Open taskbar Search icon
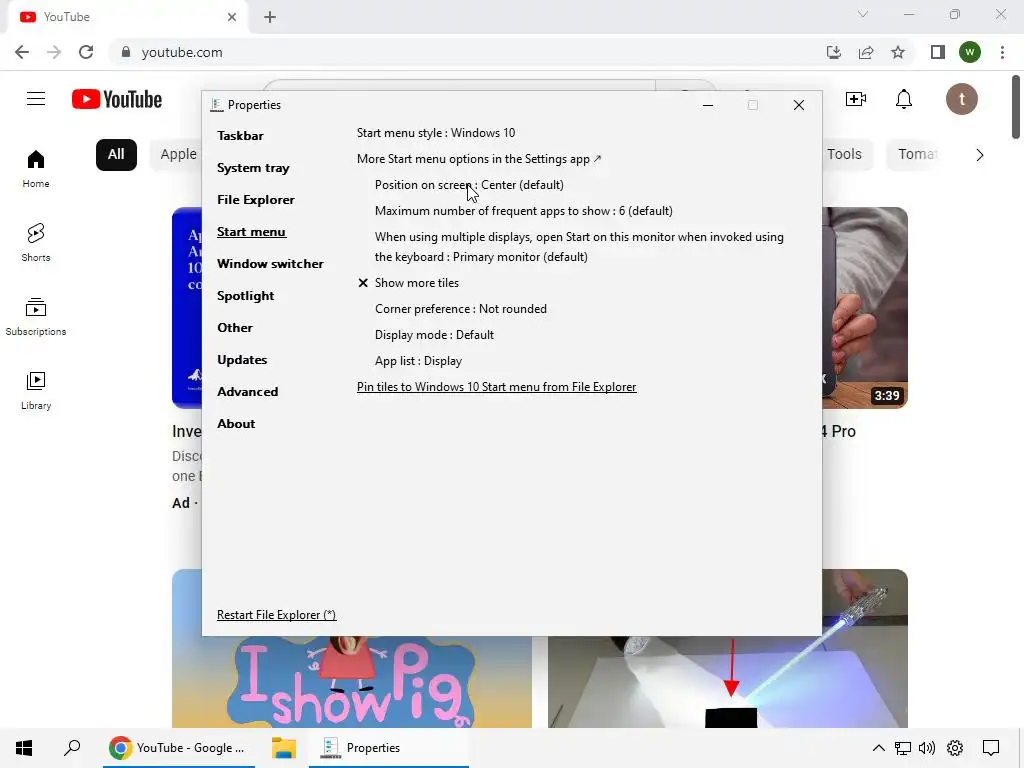 tap(72, 748)
